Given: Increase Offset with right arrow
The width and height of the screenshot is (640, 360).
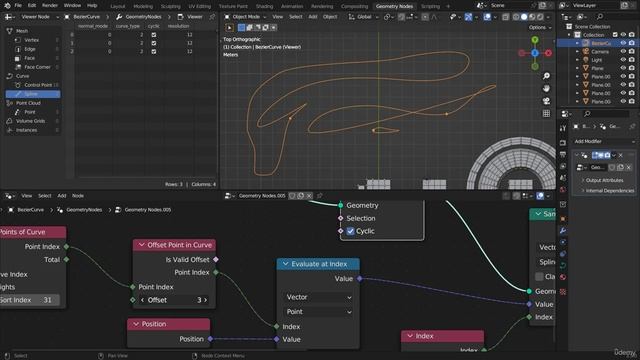Looking at the screenshot, I should (206, 300).
